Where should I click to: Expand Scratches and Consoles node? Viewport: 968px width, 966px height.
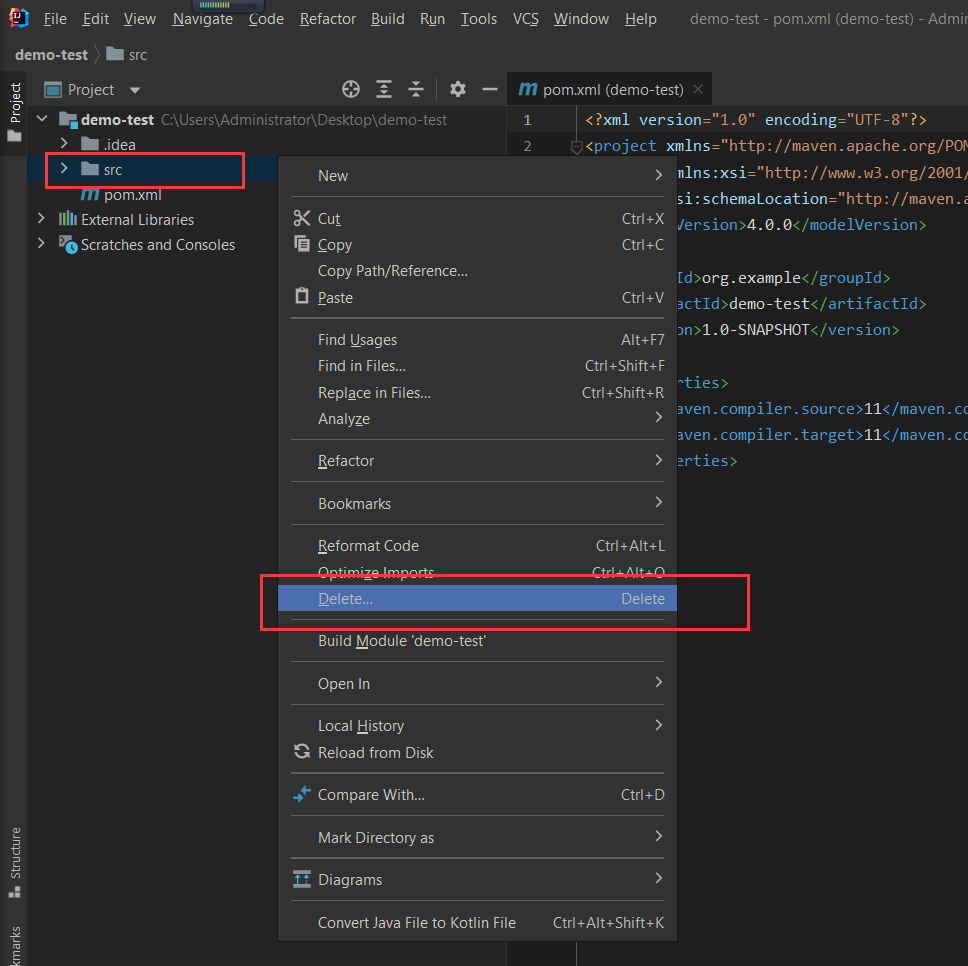tap(41, 244)
